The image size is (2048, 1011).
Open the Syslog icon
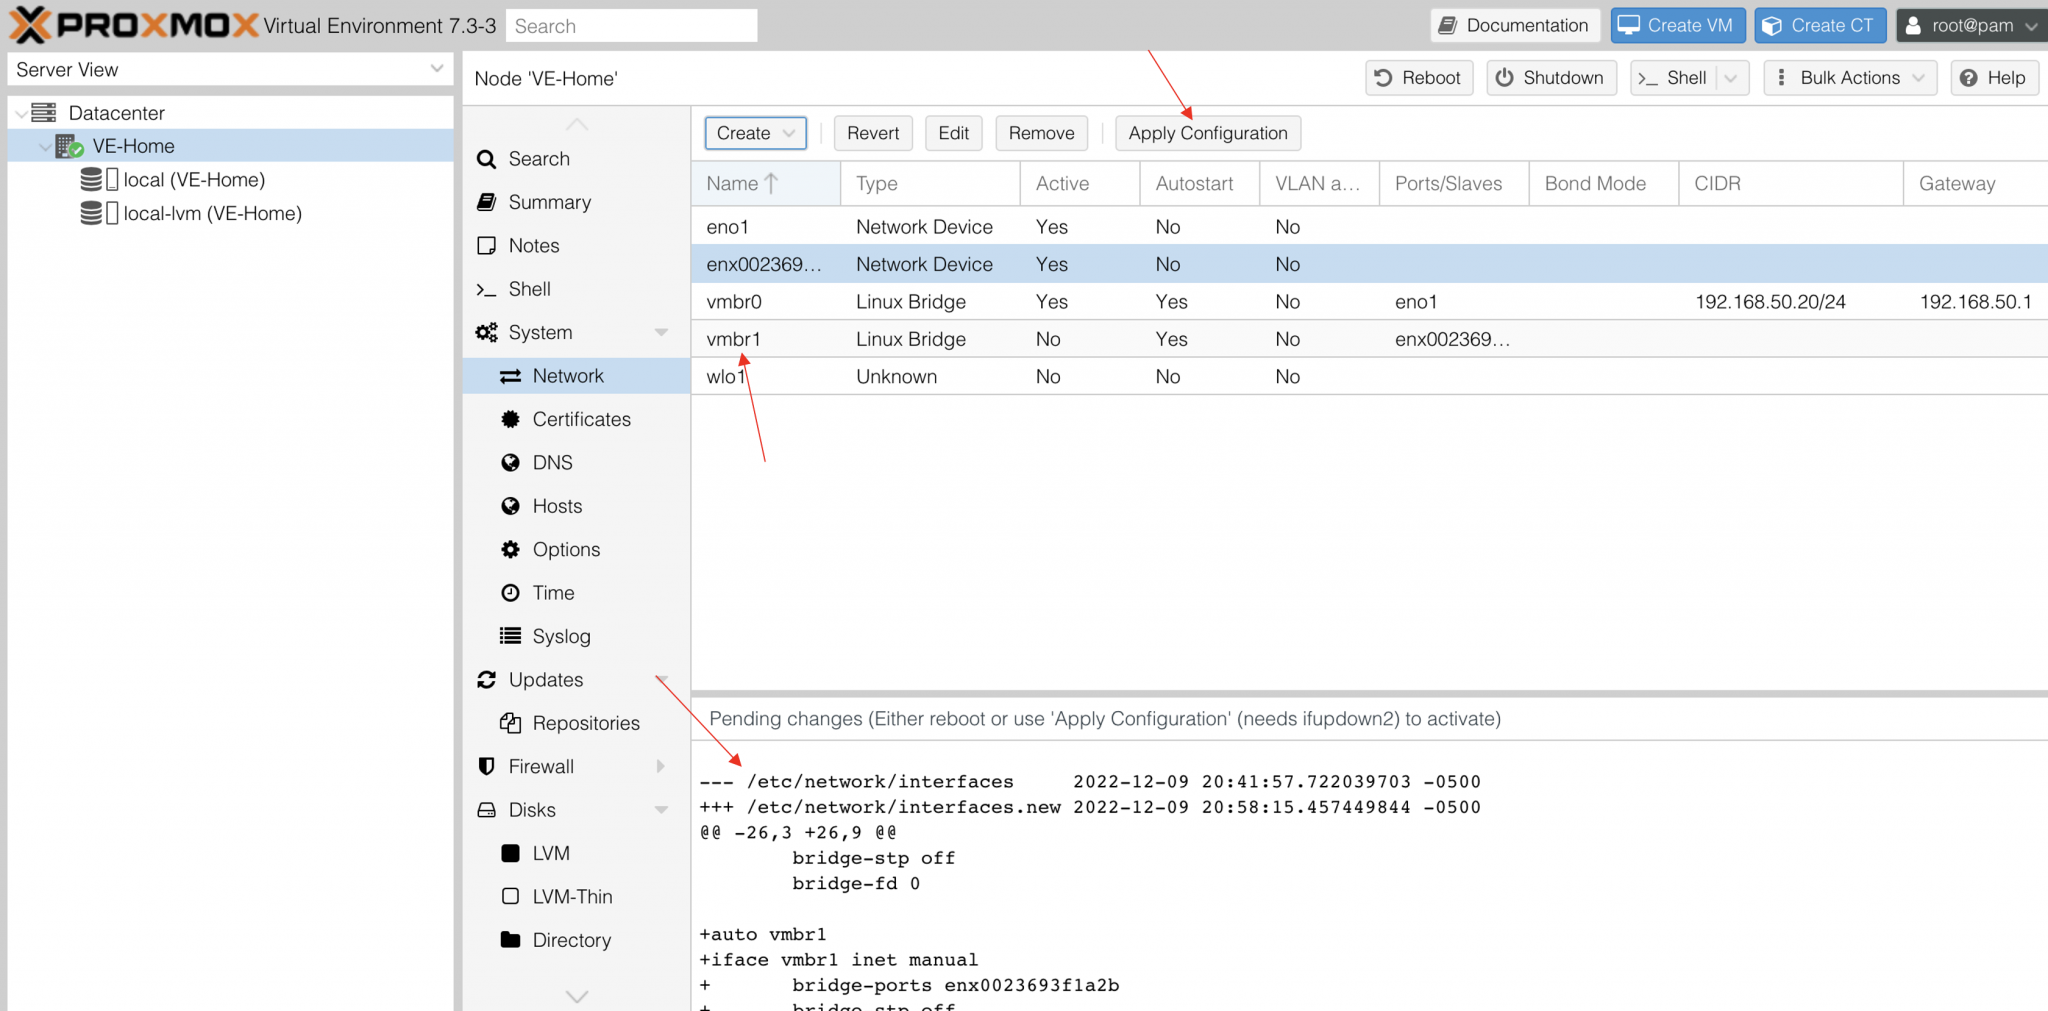(510, 636)
